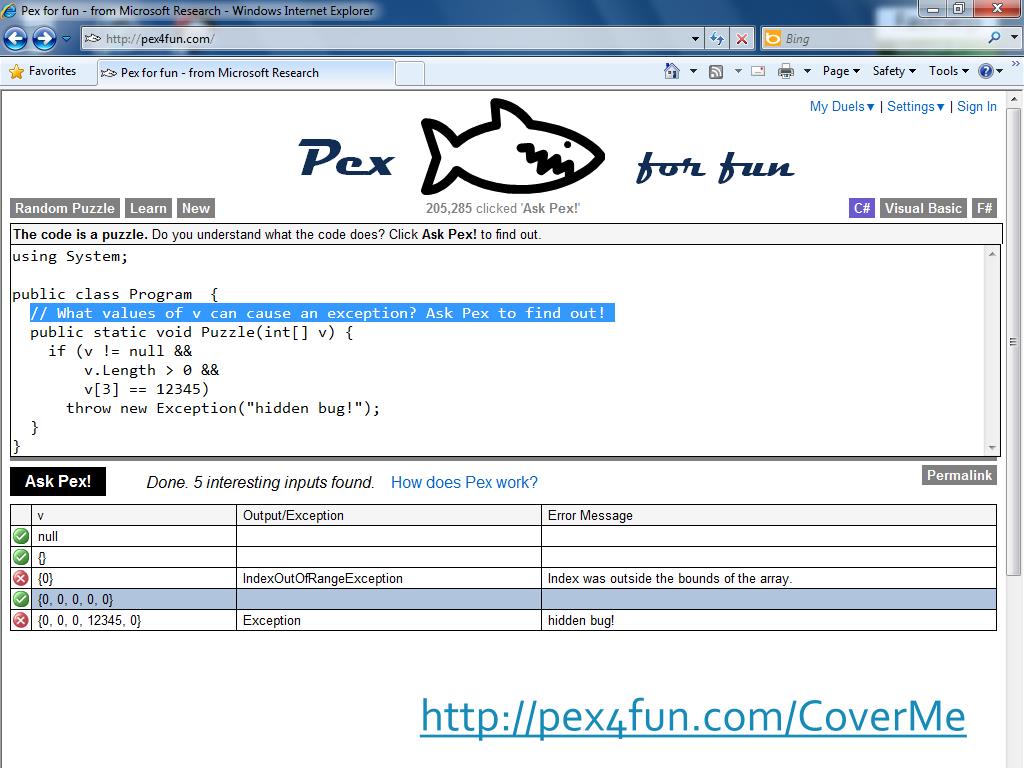Open the Page menu
This screenshot has width=1024, height=768.
(x=841, y=71)
